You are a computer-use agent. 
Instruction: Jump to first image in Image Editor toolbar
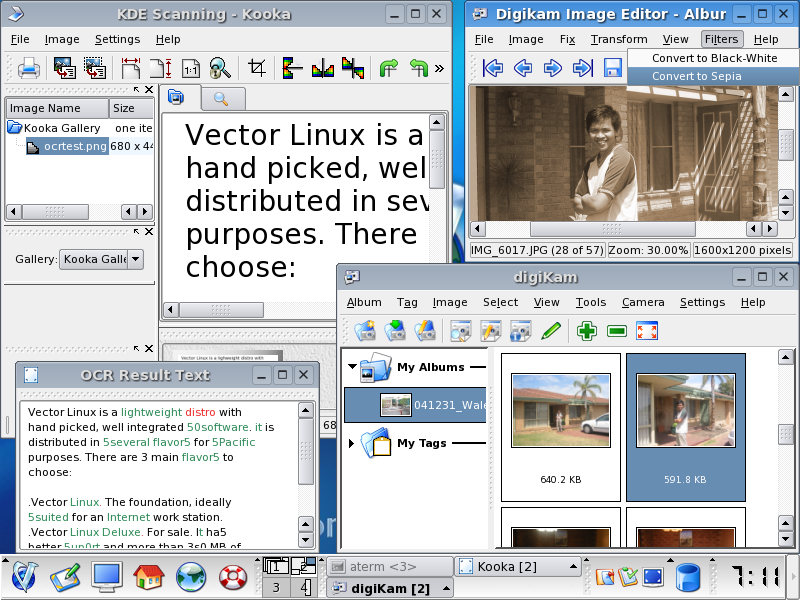point(492,68)
